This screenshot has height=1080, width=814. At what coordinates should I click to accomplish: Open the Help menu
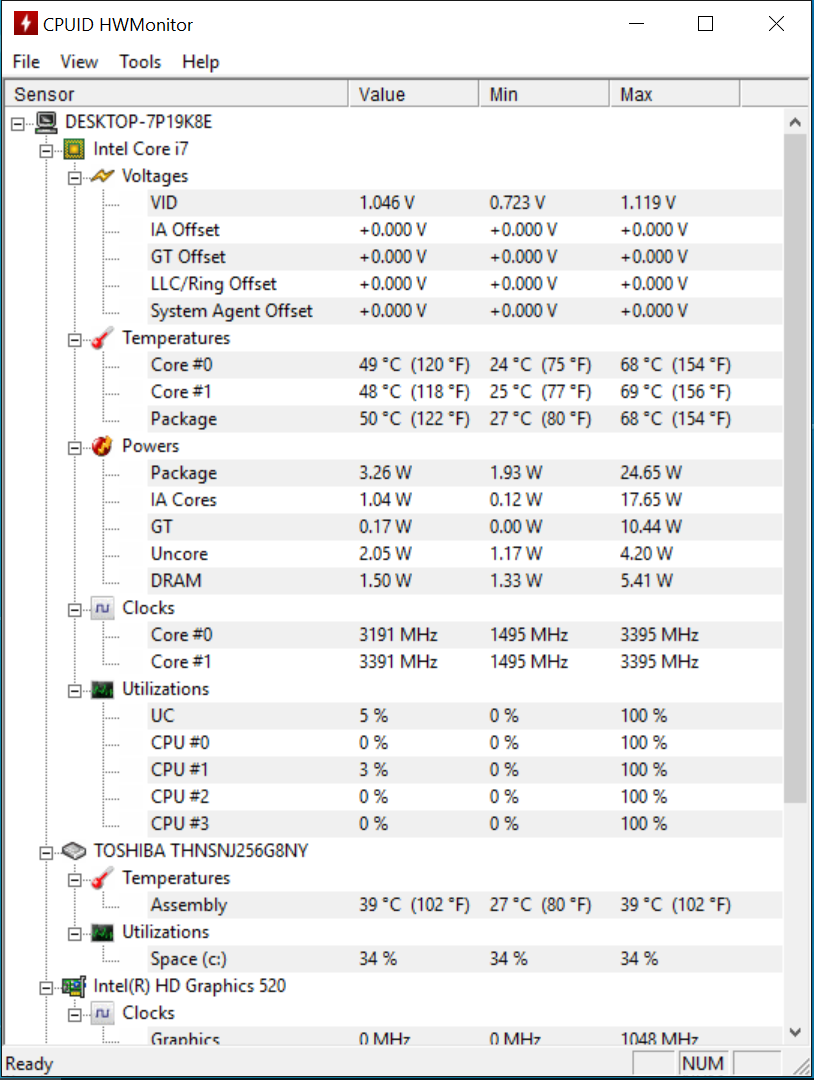(x=200, y=62)
